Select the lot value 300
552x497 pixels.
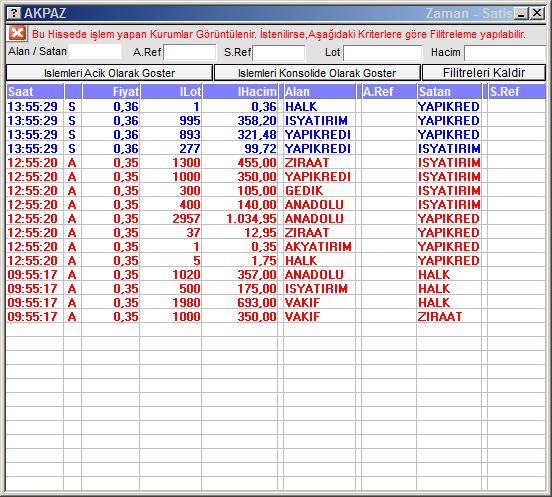coord(190,191)
